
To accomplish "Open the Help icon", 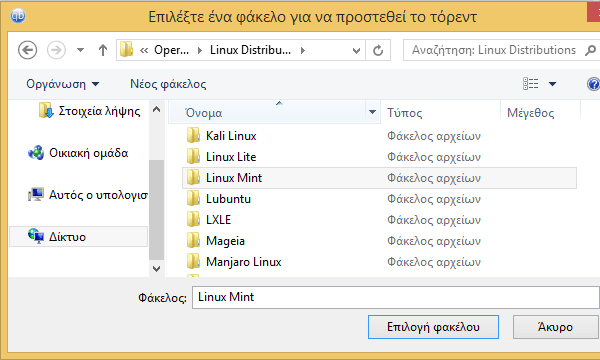I will (593, 84).
